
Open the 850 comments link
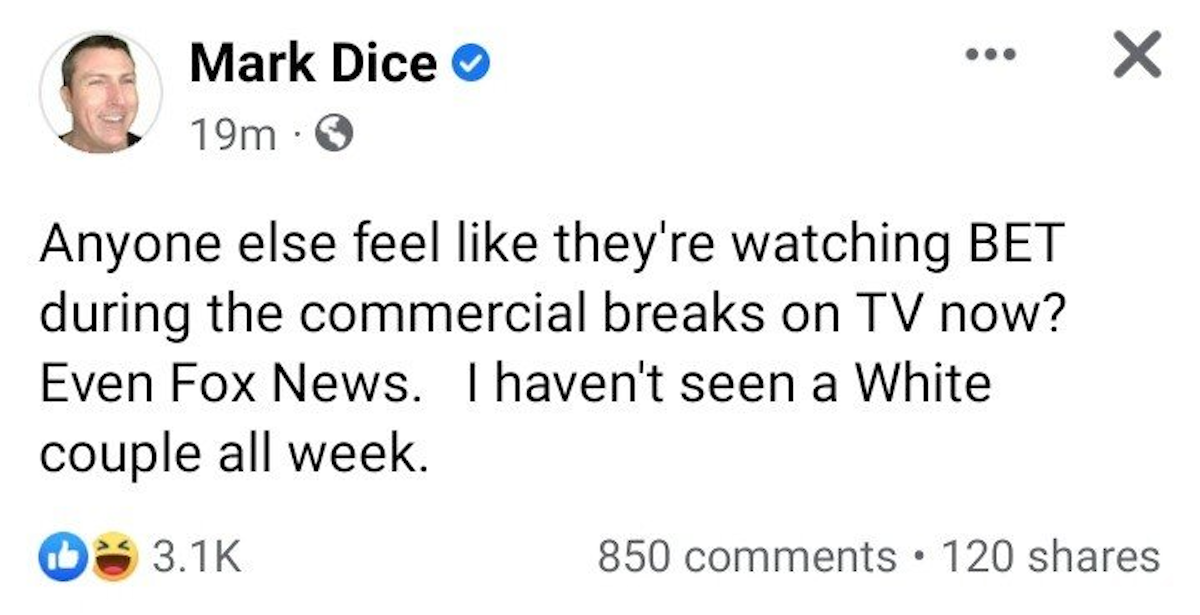click(746, 556)
